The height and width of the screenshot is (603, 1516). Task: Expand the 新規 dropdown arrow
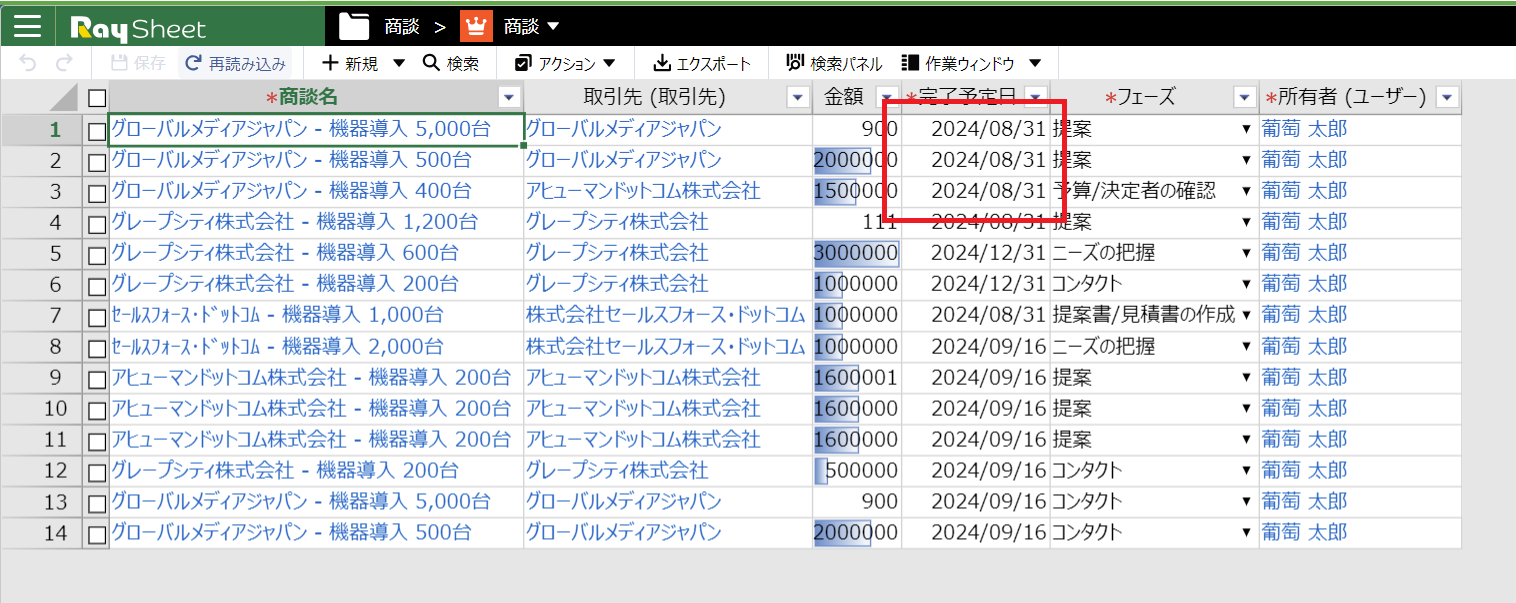[x=399, y=63]
